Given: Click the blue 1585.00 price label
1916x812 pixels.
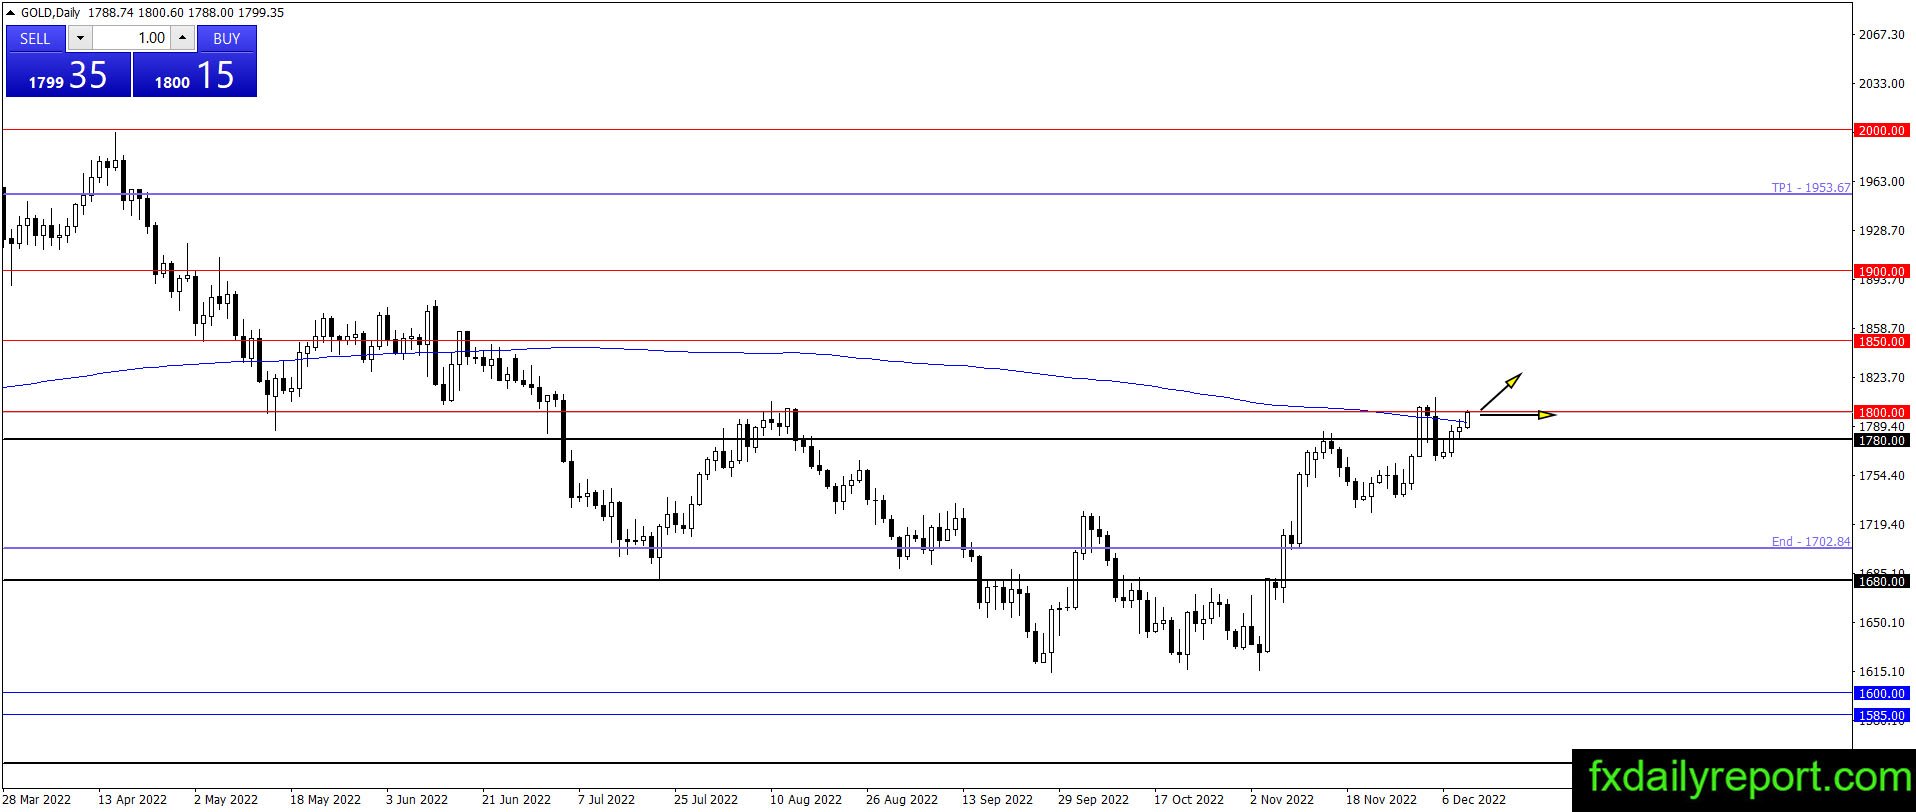Looking at the screenshot, I should pos(1881,715).
